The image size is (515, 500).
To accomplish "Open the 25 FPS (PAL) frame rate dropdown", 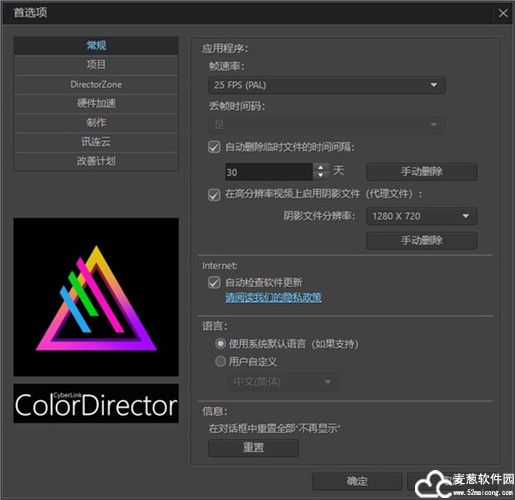I will click(x=327, y=85).
